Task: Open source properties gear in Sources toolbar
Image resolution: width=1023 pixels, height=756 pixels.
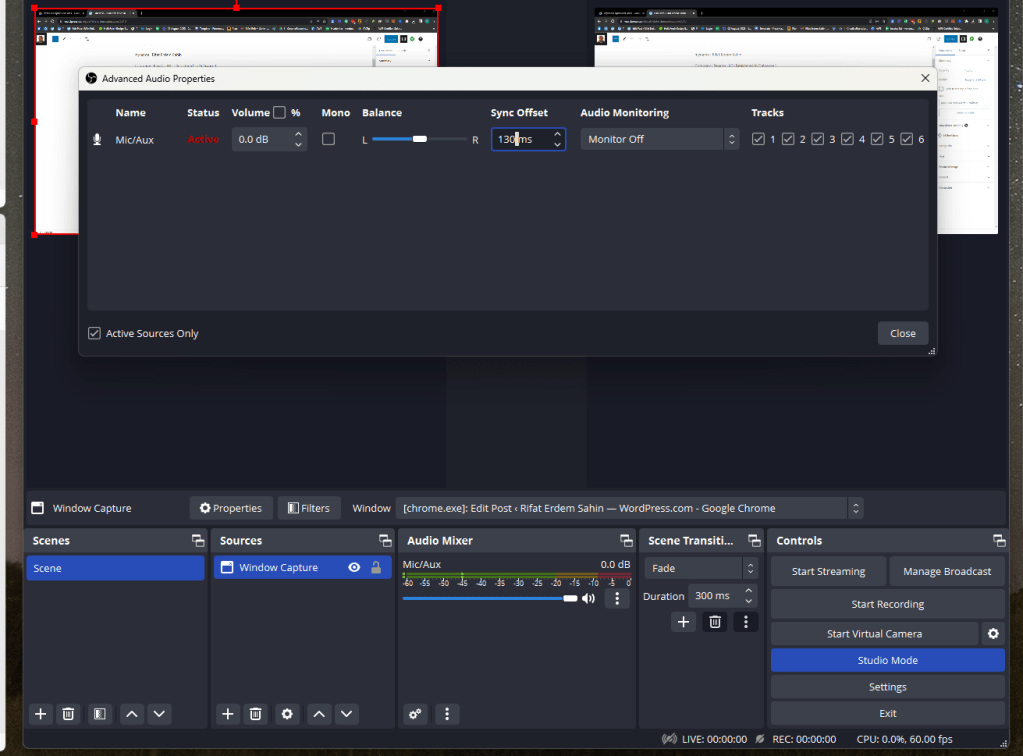Action: click(x=287, y=714)
